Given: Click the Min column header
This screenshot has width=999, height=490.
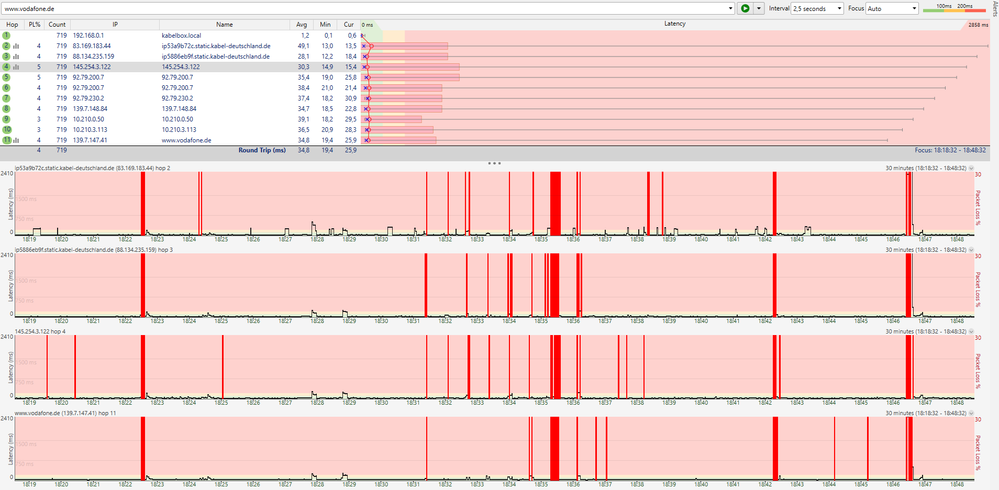Looking at the screenshot, I should coord(325,24).
